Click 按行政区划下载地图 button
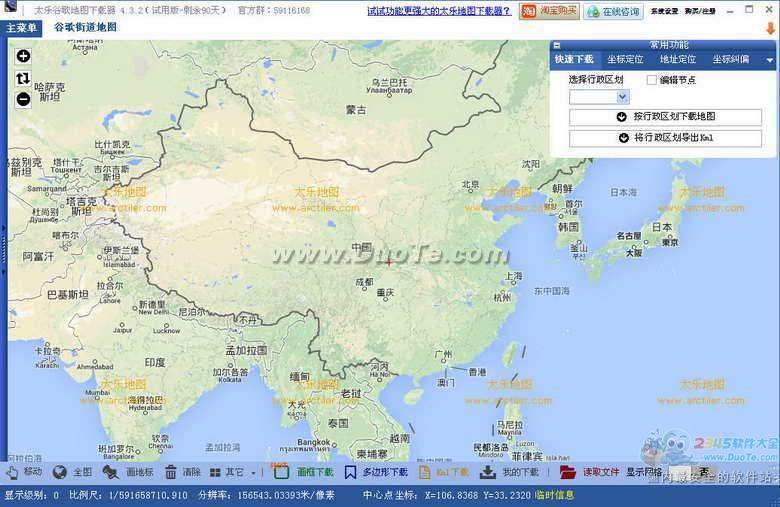This screenshot has width=780, height=507. pyautogui.click(x=665, y=117)
